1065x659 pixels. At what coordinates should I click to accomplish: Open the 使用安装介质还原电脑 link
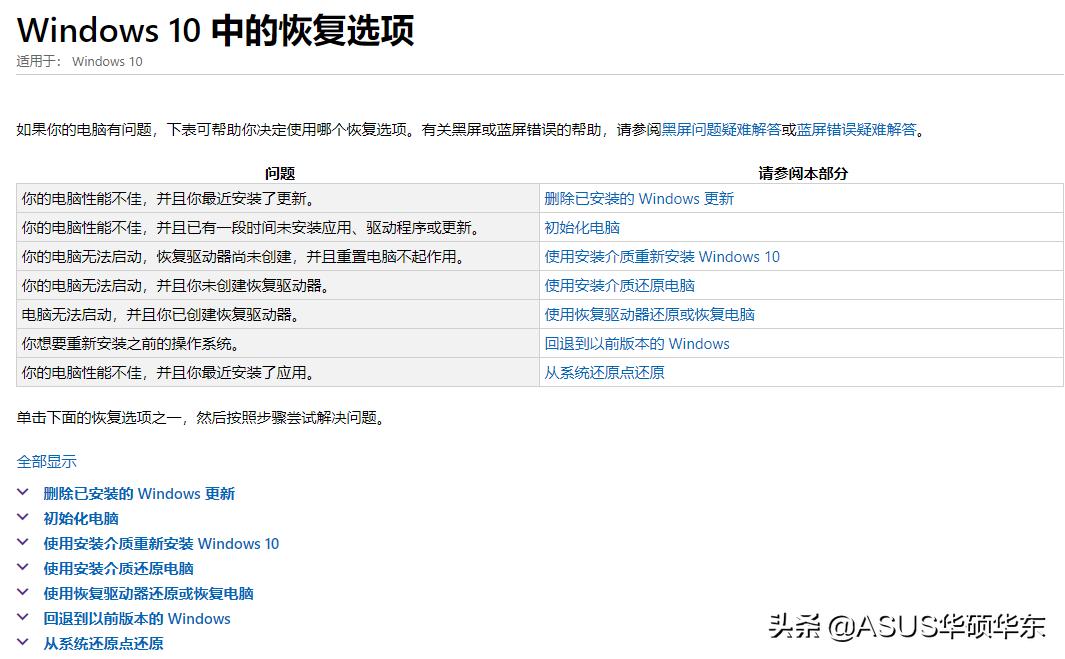click(x=618, y=285)
